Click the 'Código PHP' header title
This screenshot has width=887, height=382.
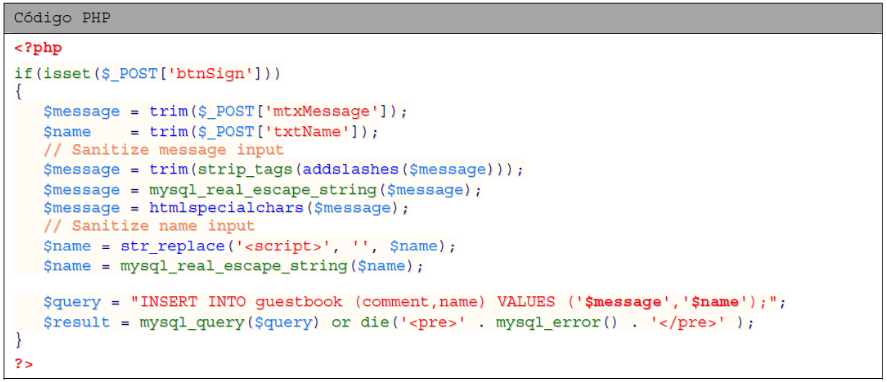62,18
